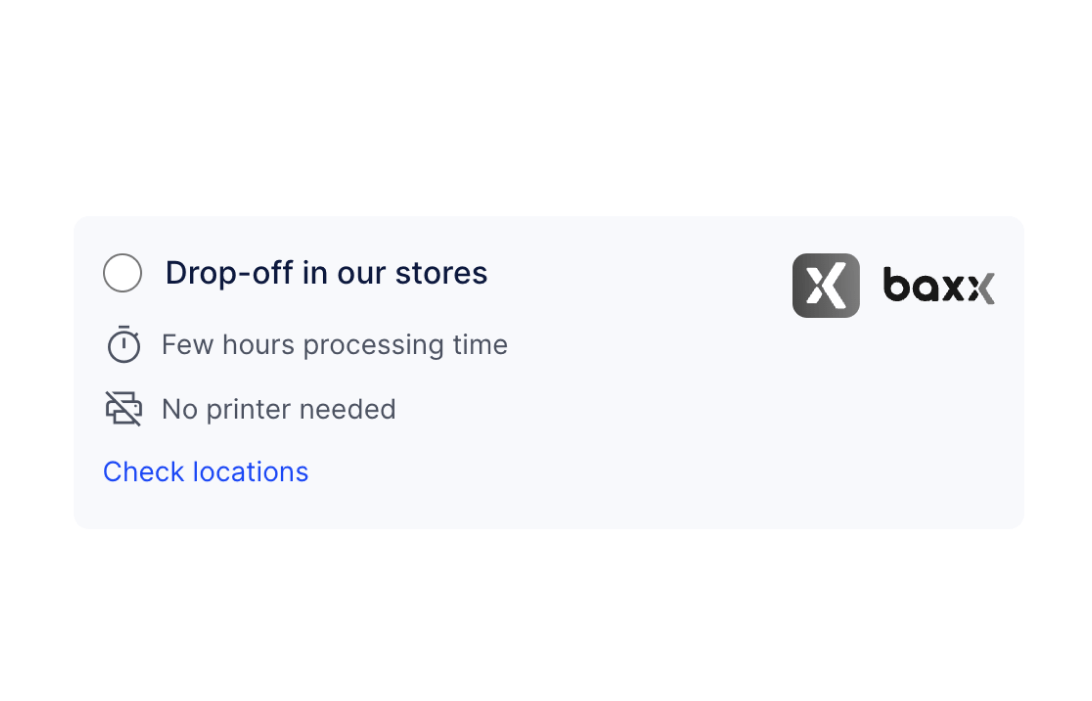This screenshot has width=1092, height=701.
Task: Click the crossed-out printer icon
Action: (124, 409)
